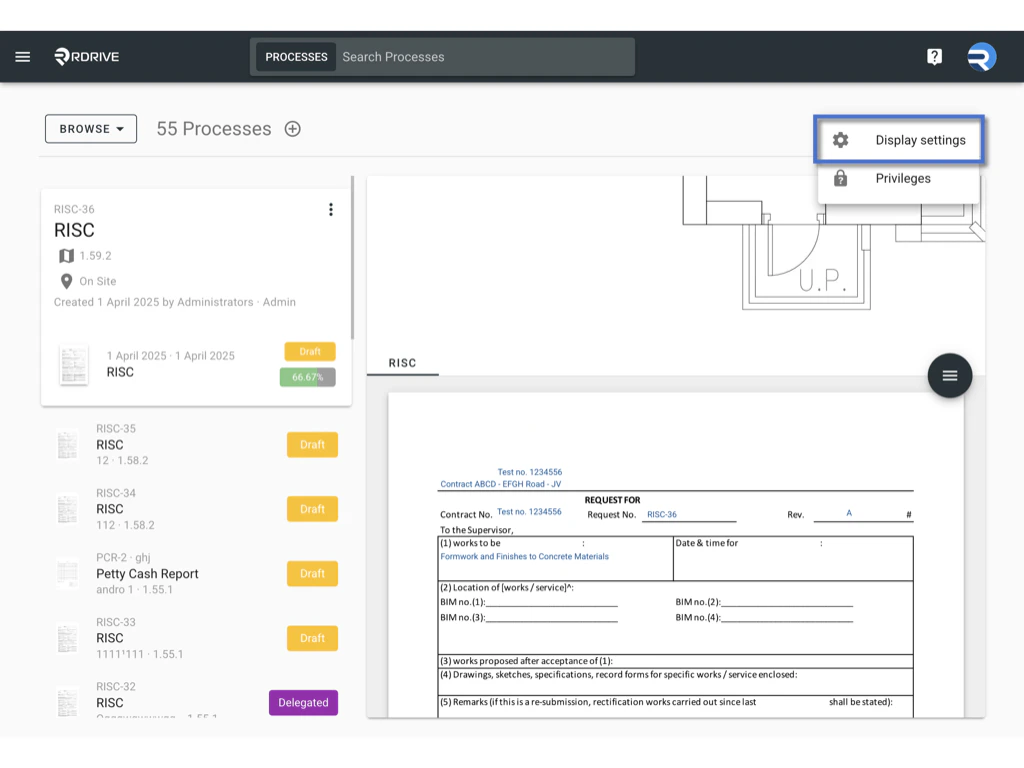Click Rev. value 'A' in form

click(849, 513)
